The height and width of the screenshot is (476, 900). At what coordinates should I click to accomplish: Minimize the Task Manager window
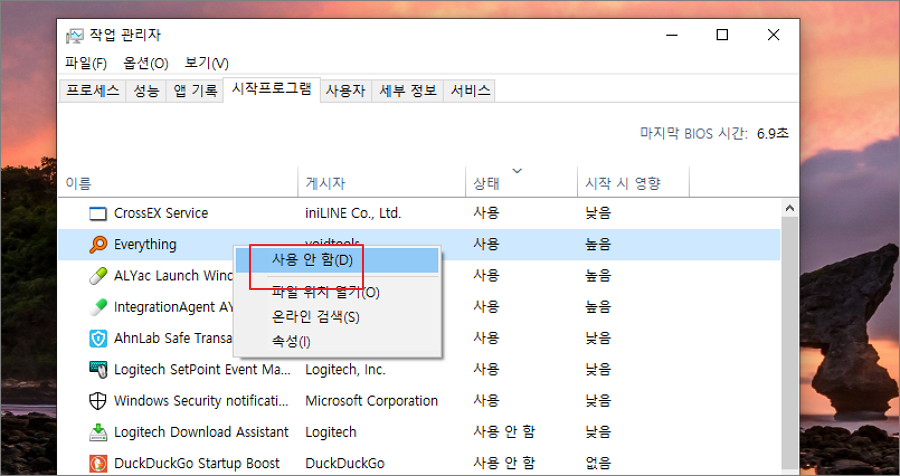(x=671, y=35)
